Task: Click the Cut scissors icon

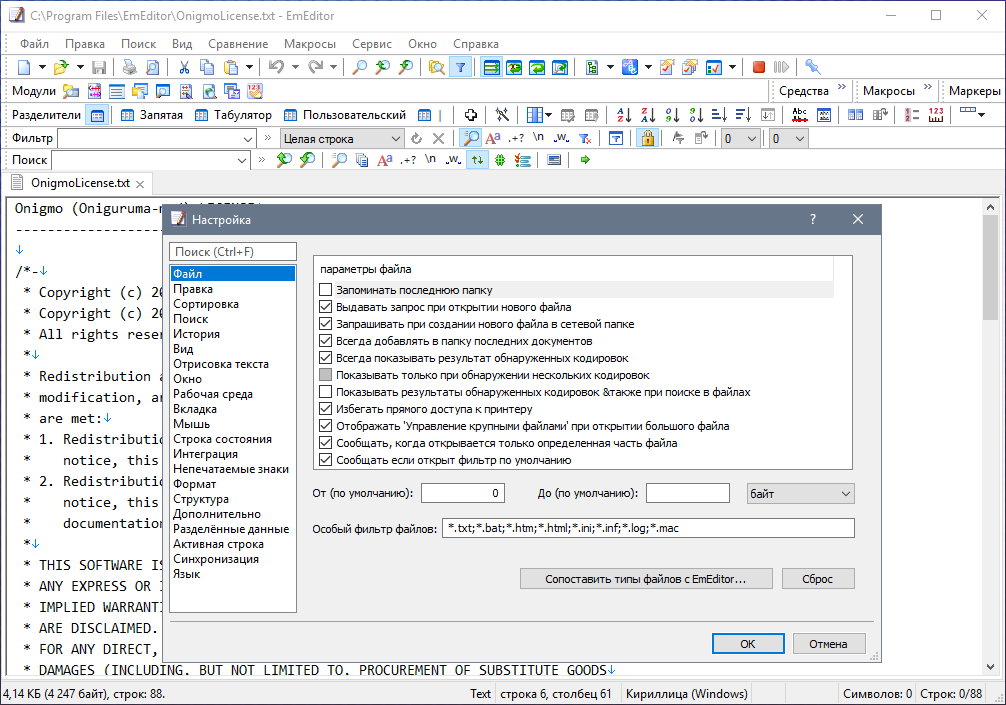Action: [x=184, y=67]
